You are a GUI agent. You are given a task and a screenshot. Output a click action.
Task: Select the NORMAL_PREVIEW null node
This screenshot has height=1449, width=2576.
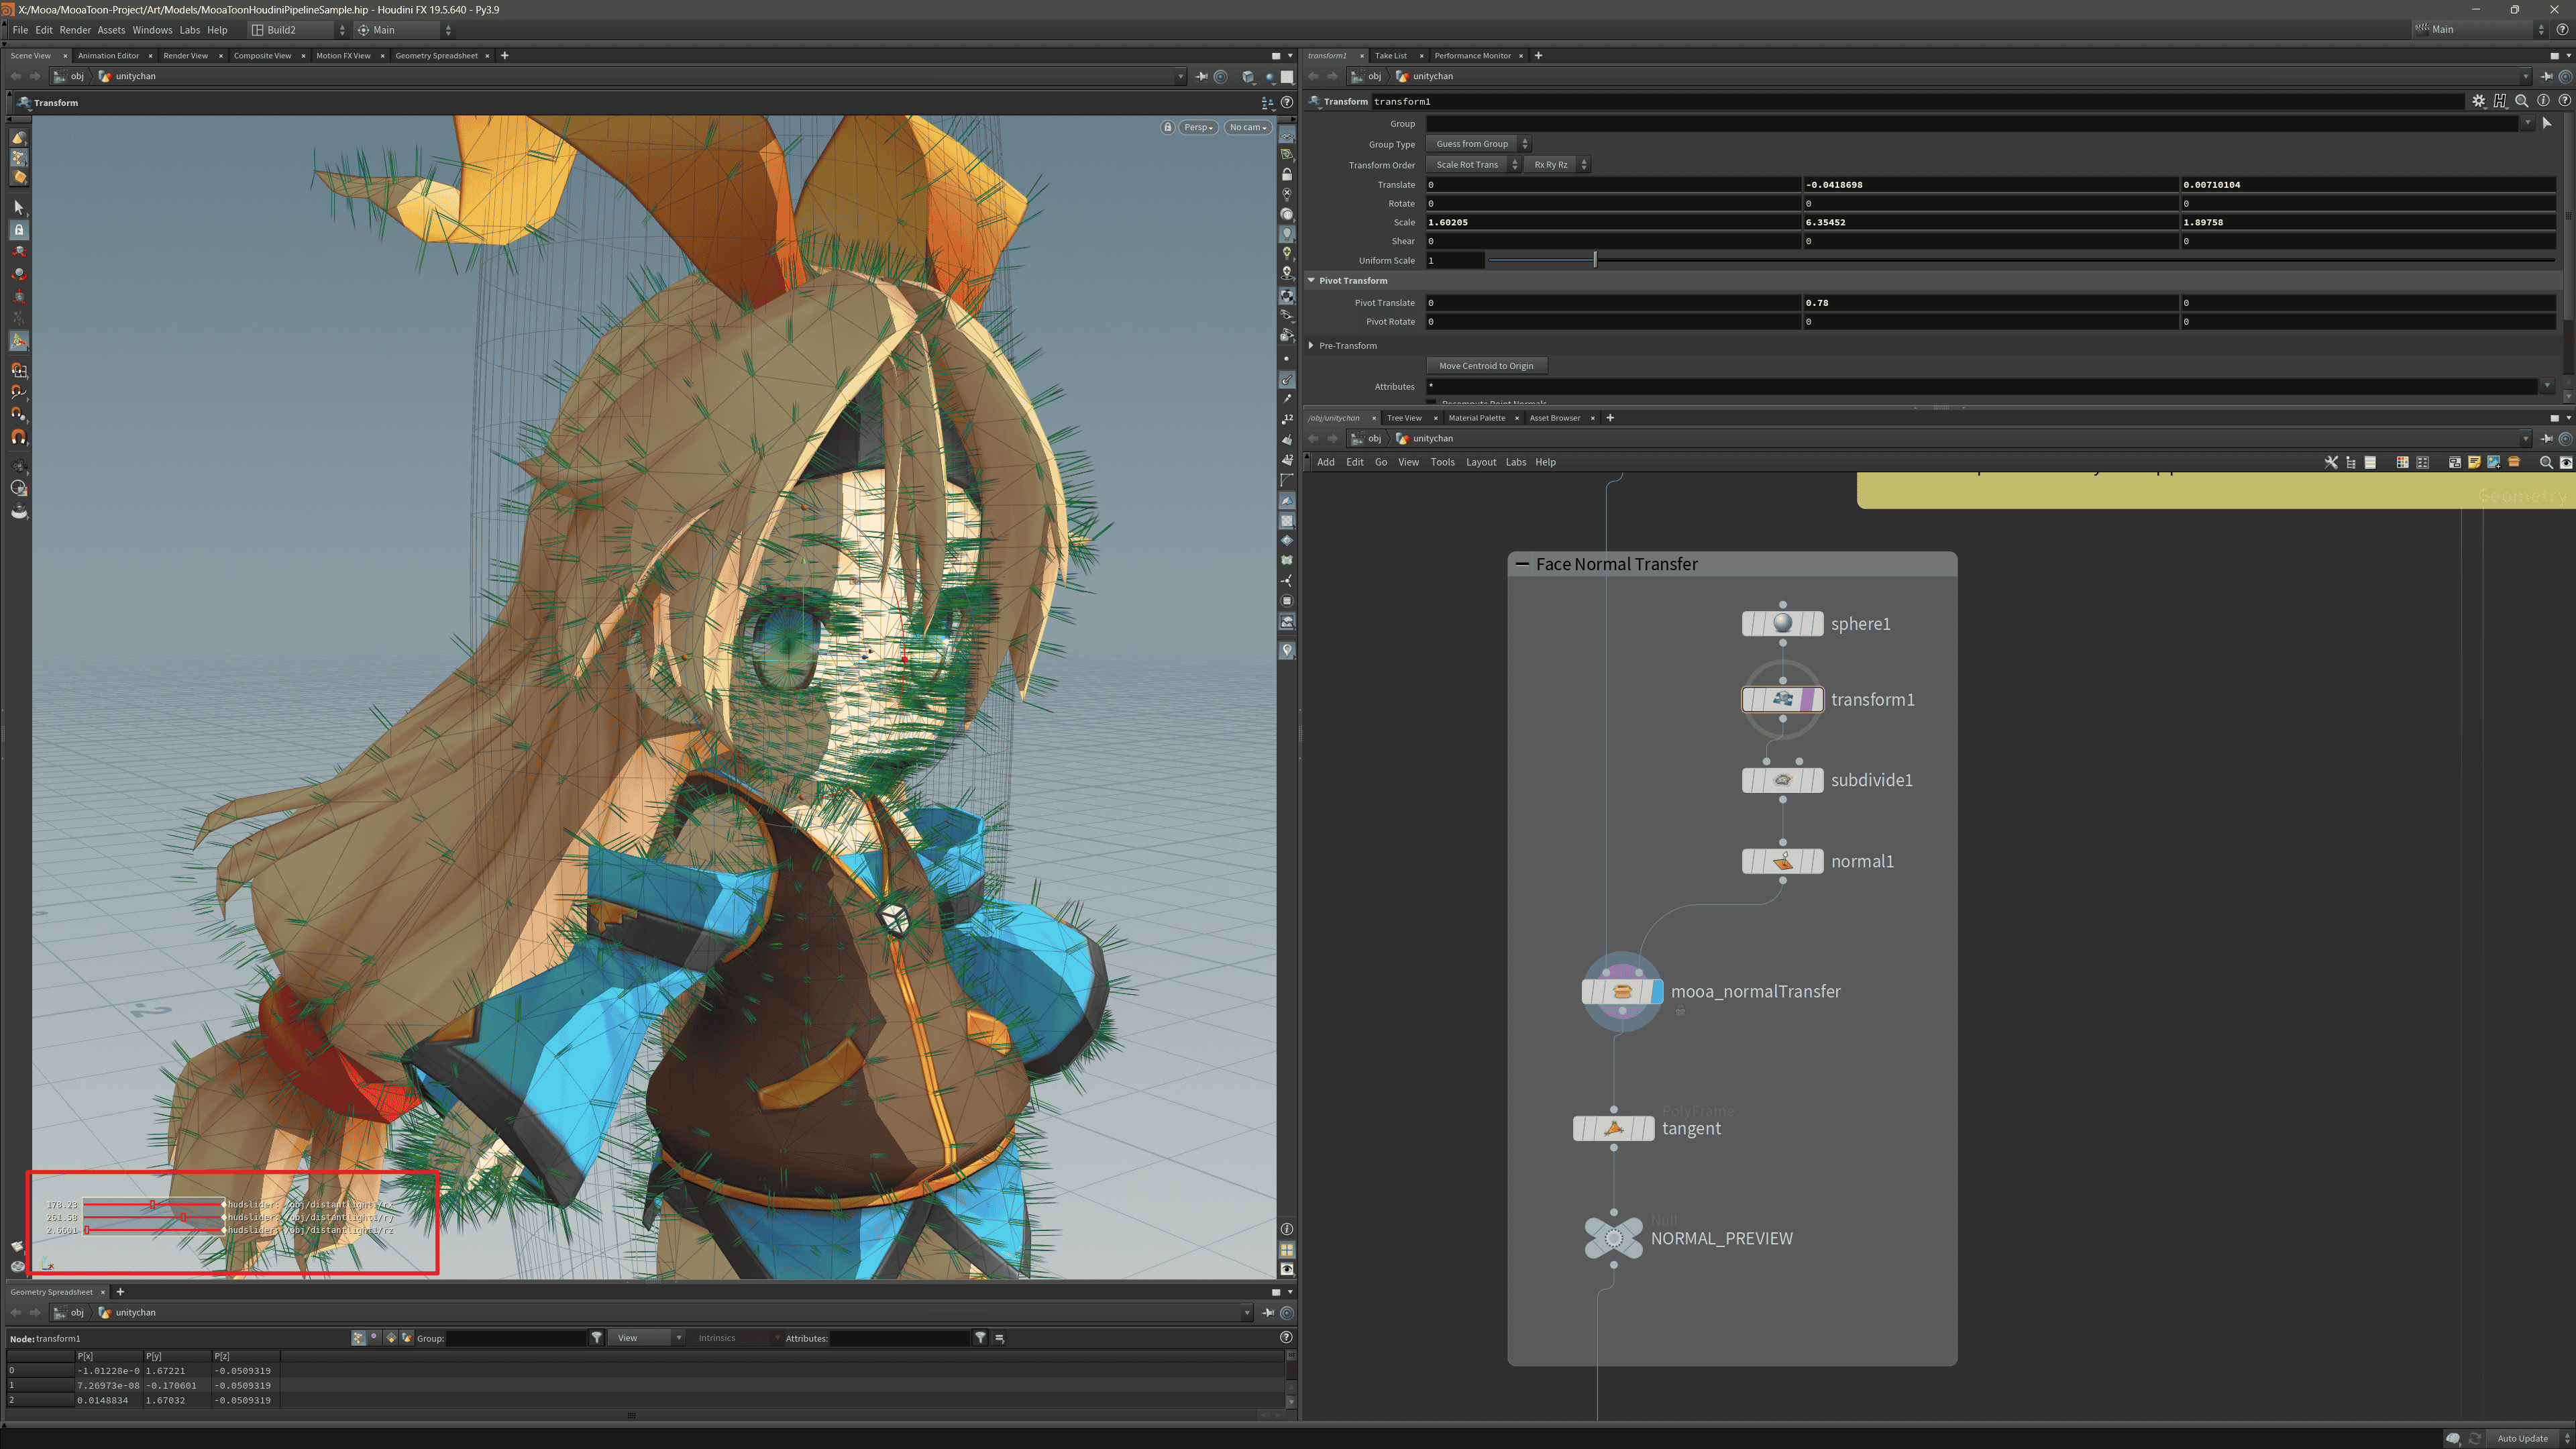(1613, 1238)
